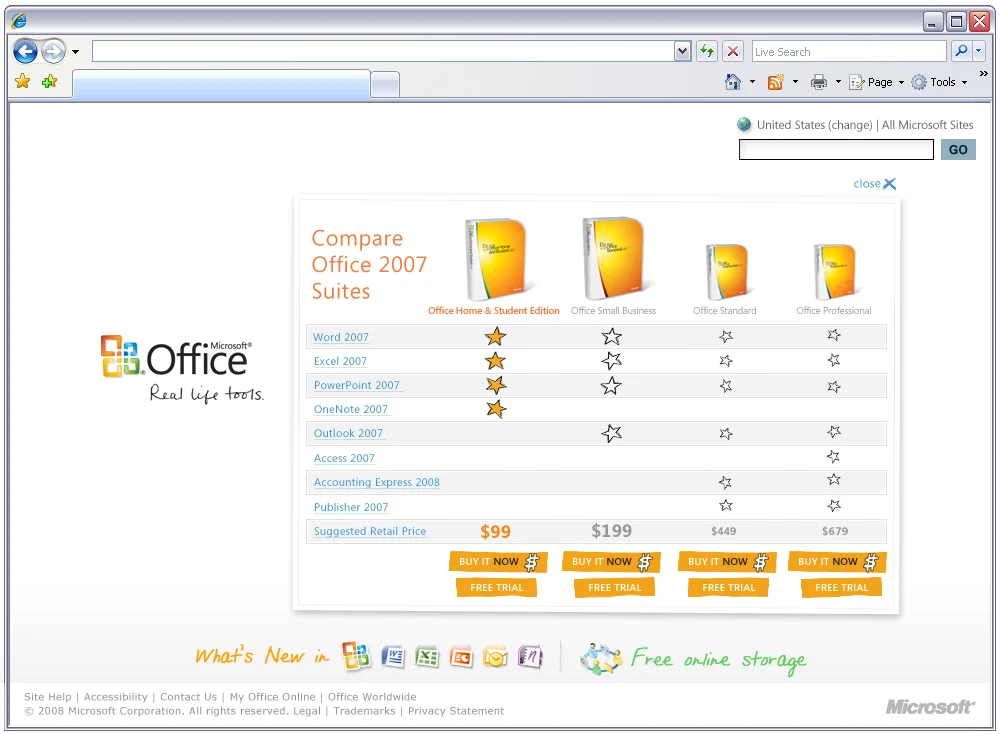Click the Free online storage banner
1000x734 pixels.
[693, 659]
